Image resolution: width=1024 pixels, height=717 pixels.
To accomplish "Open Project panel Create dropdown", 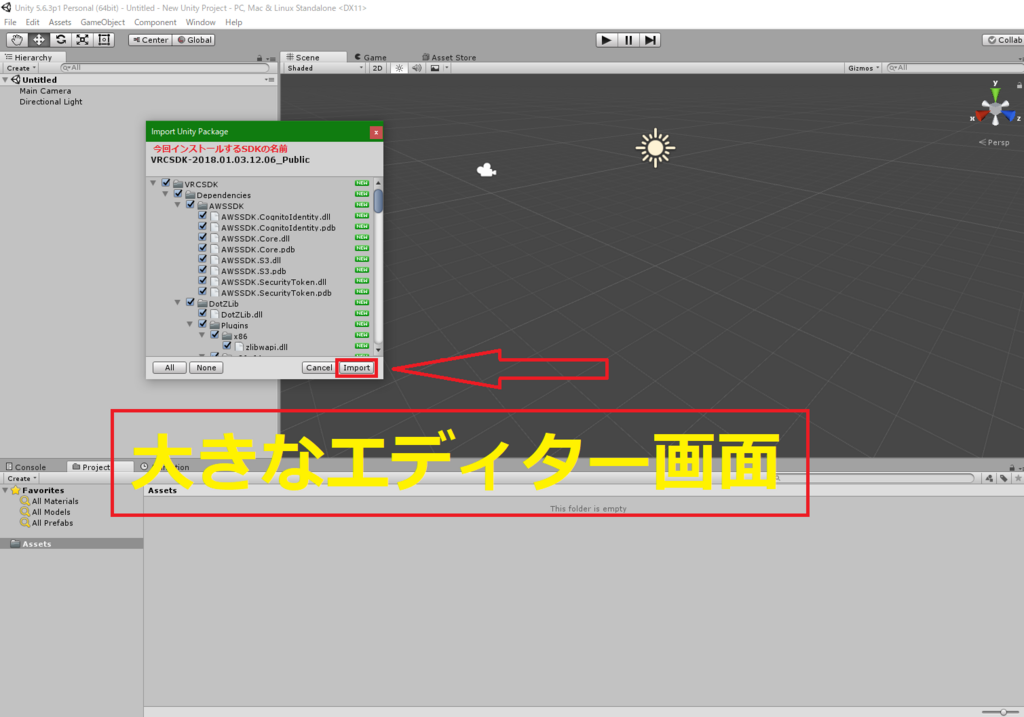I will click(22, 479).
